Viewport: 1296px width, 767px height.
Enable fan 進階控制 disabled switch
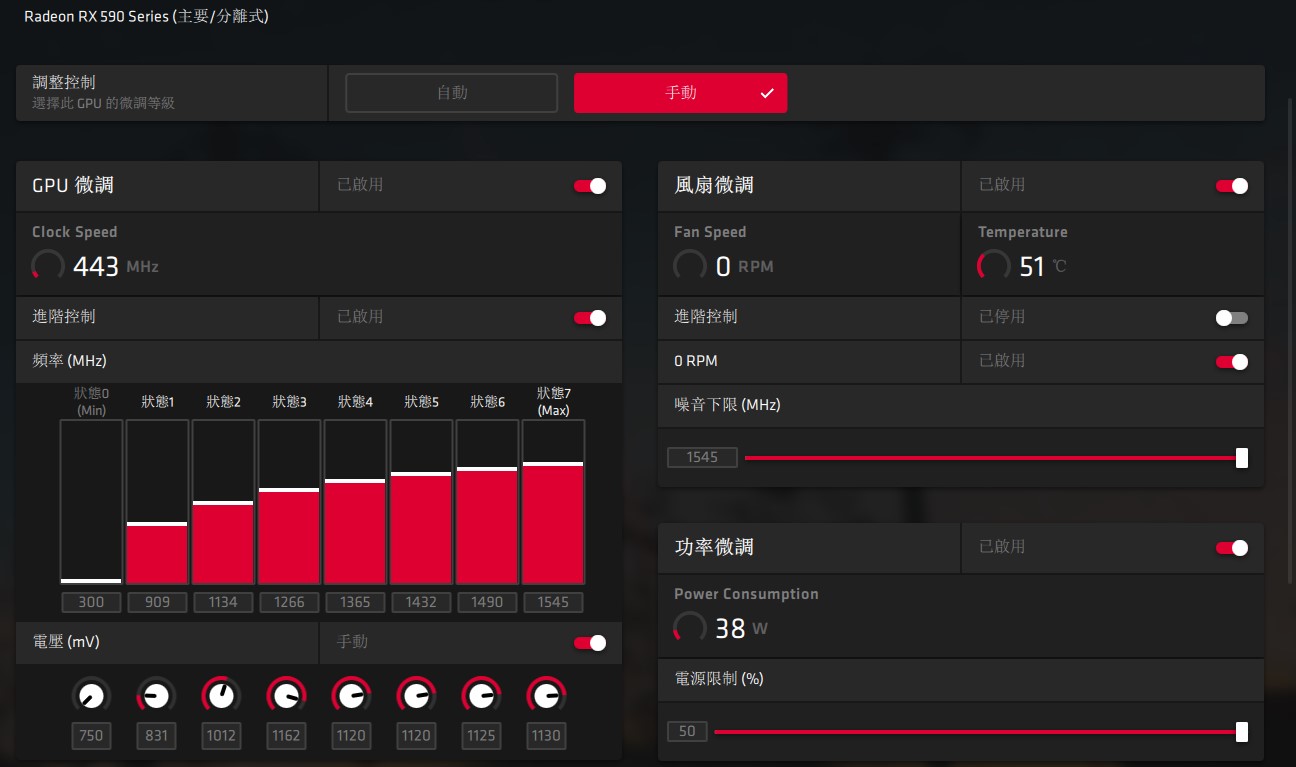[x=1232, y=318]
